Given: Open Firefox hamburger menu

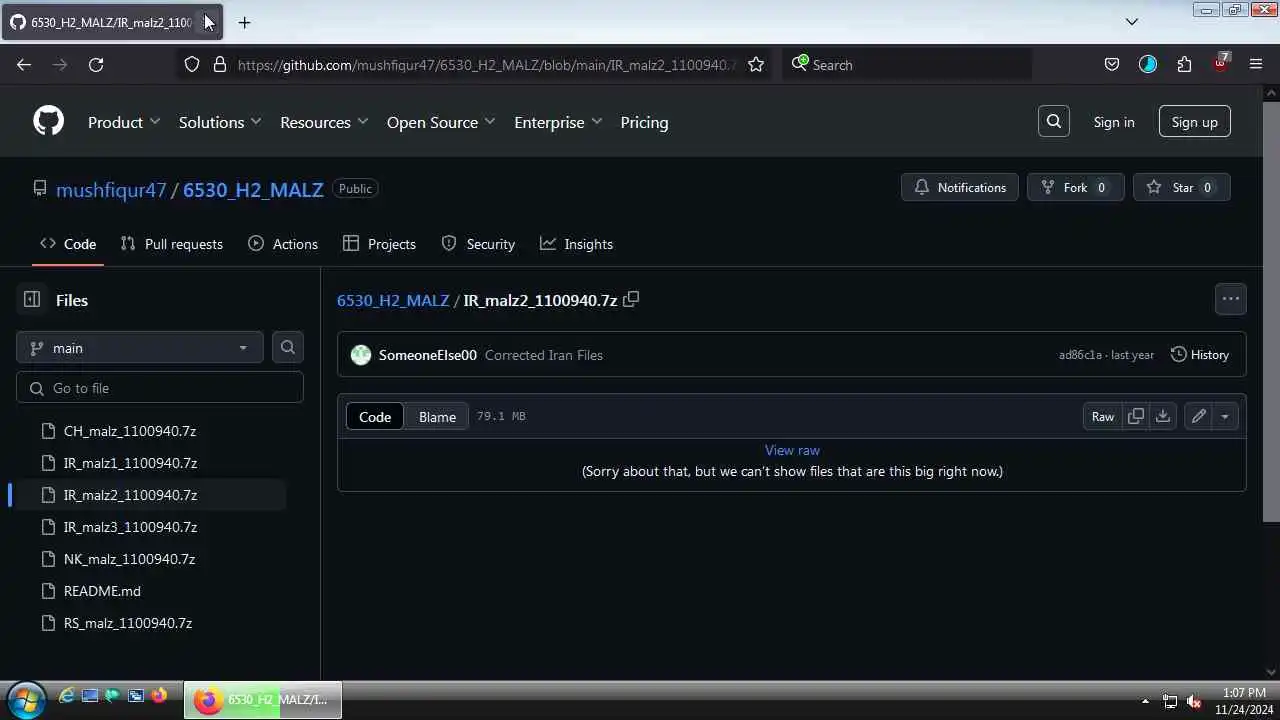Looking at the screenshot, I should point(1256,64).
